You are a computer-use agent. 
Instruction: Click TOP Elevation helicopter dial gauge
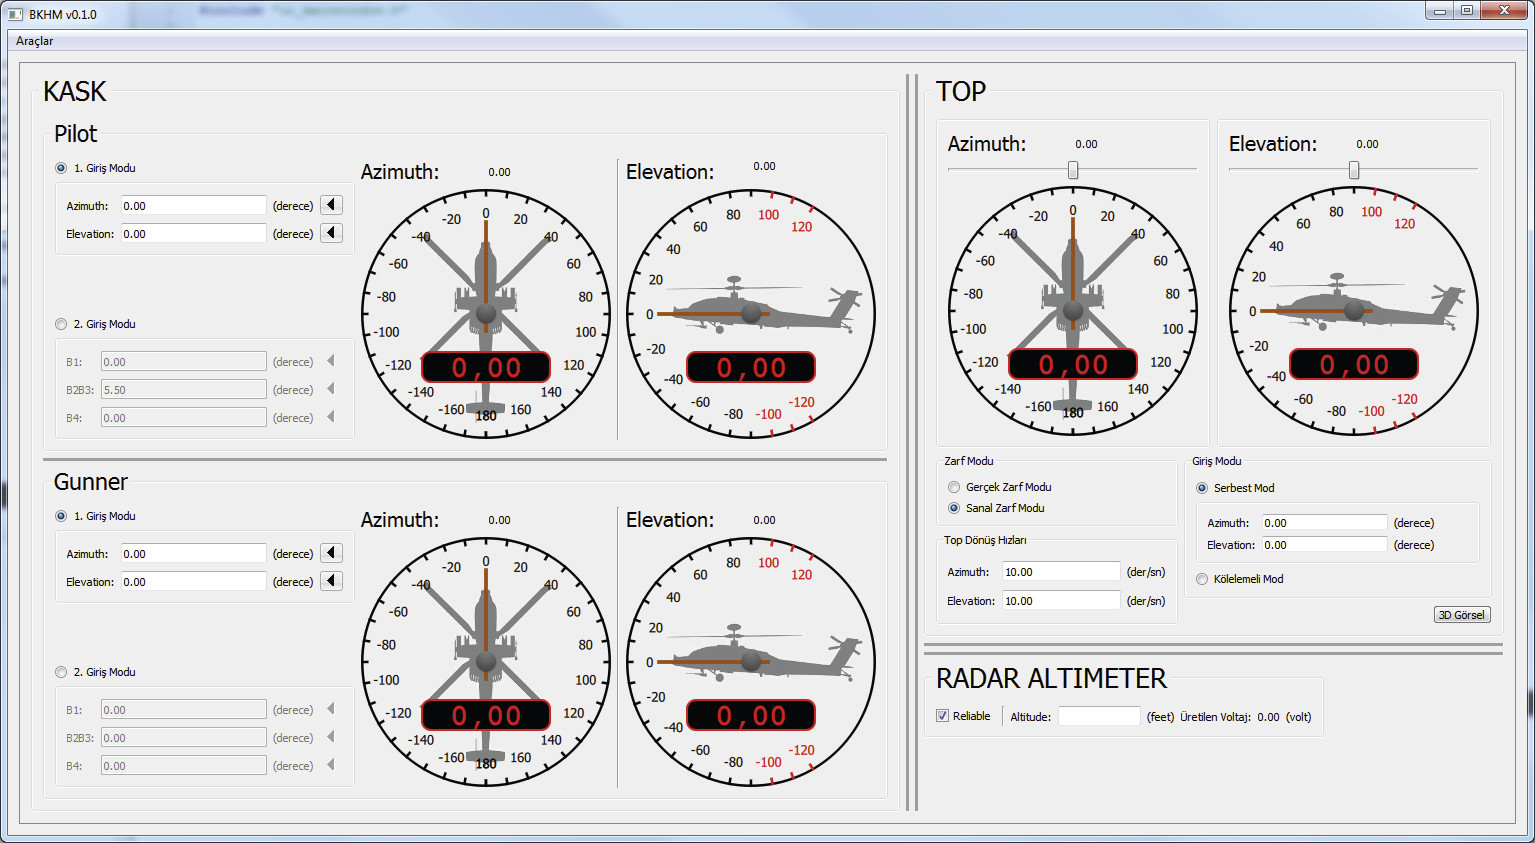coord(1354,310)
